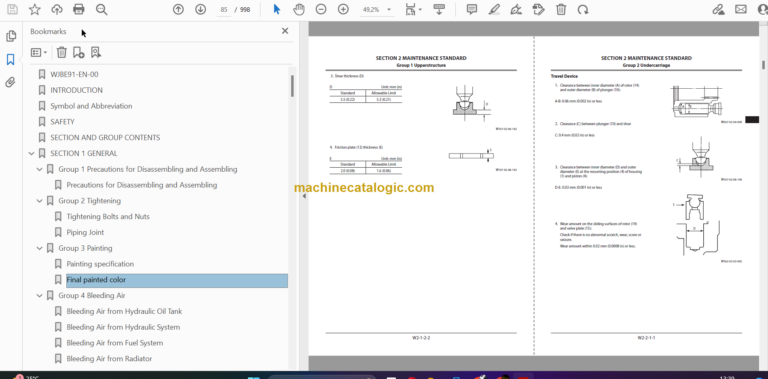Open the share link icon
Image resolution: width=768 pixels, height=379 pixels.
[x=718, y=9]
